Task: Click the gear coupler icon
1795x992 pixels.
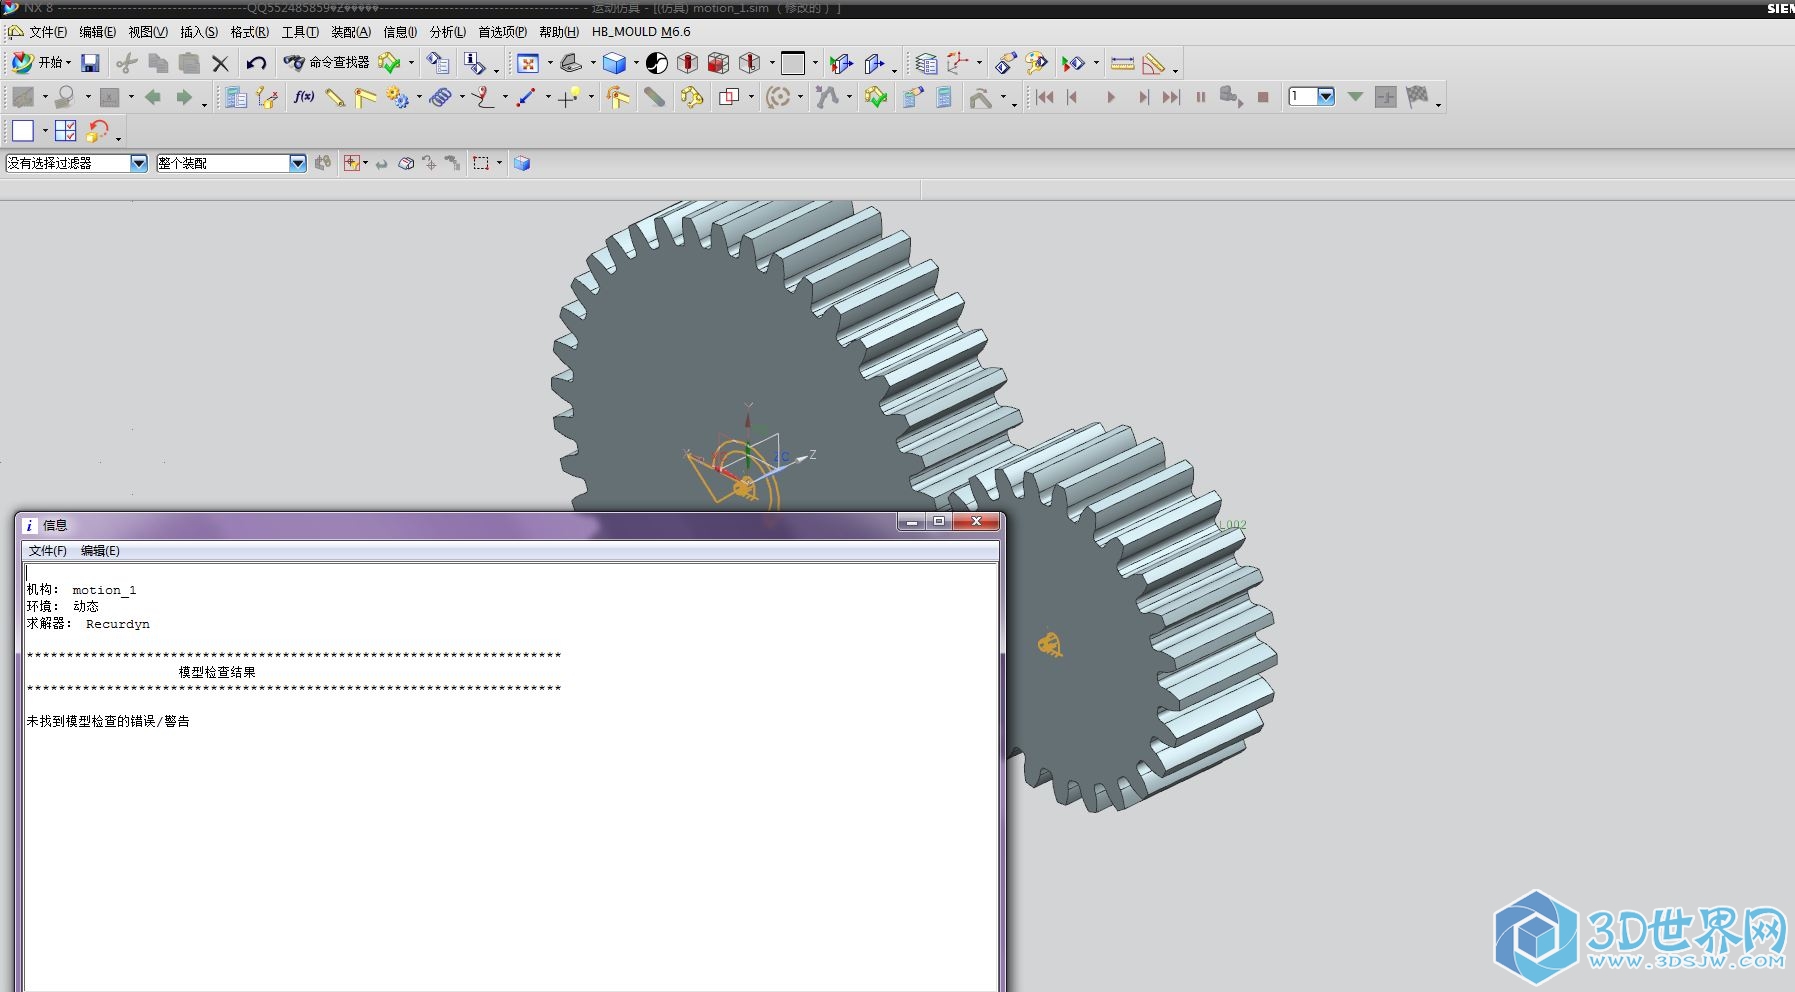Action: pos(397,97)
